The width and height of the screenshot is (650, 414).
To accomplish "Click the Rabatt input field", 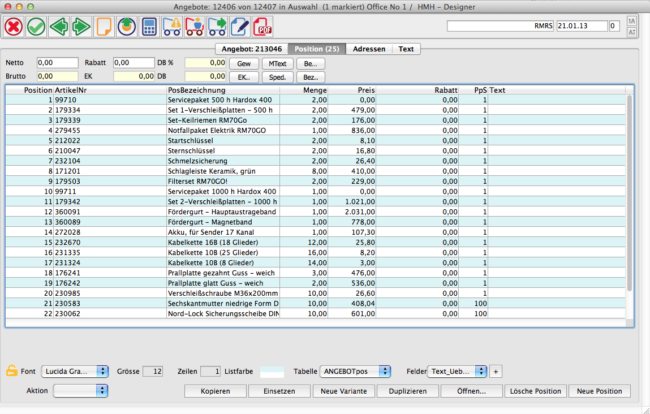I will (133, 62).
